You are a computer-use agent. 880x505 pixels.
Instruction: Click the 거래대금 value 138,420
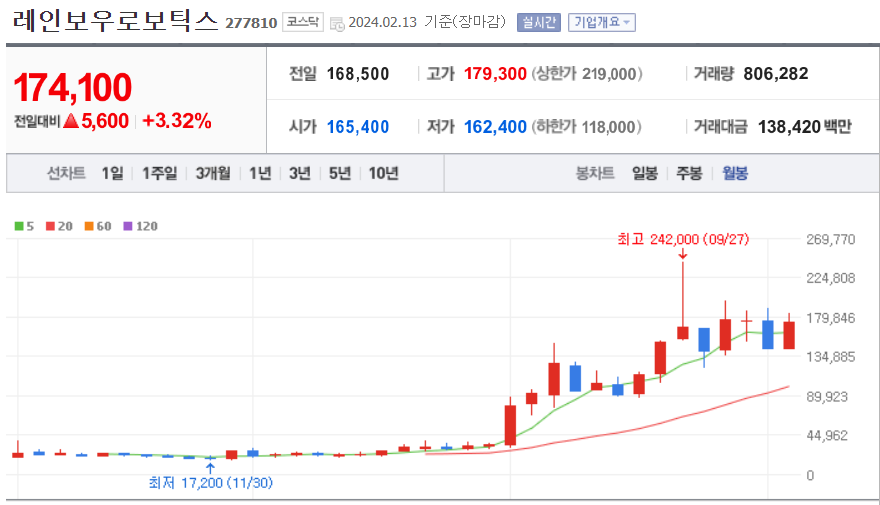(789, 127)
